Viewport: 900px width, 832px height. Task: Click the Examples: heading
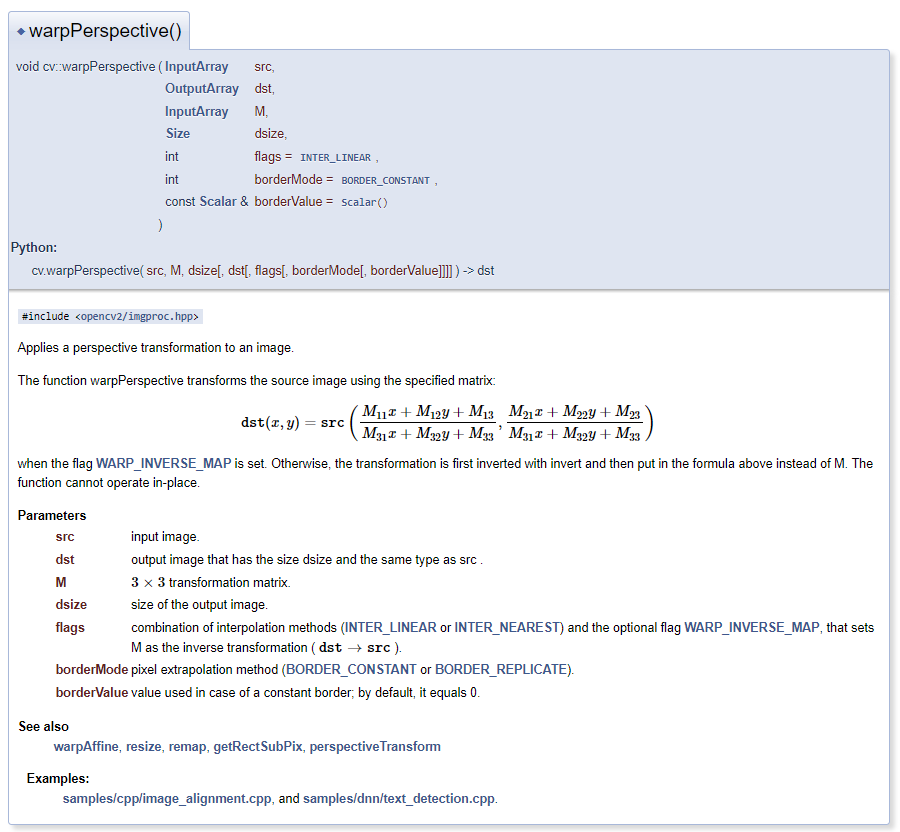58,778
